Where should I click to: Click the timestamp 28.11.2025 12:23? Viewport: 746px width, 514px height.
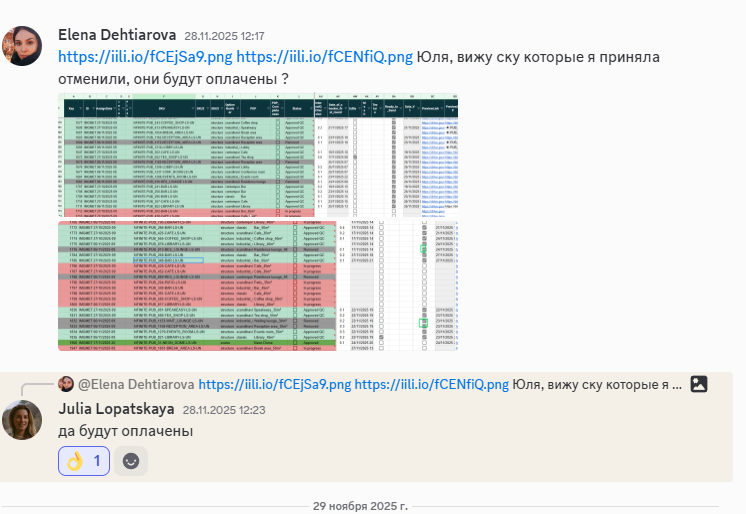224,410
